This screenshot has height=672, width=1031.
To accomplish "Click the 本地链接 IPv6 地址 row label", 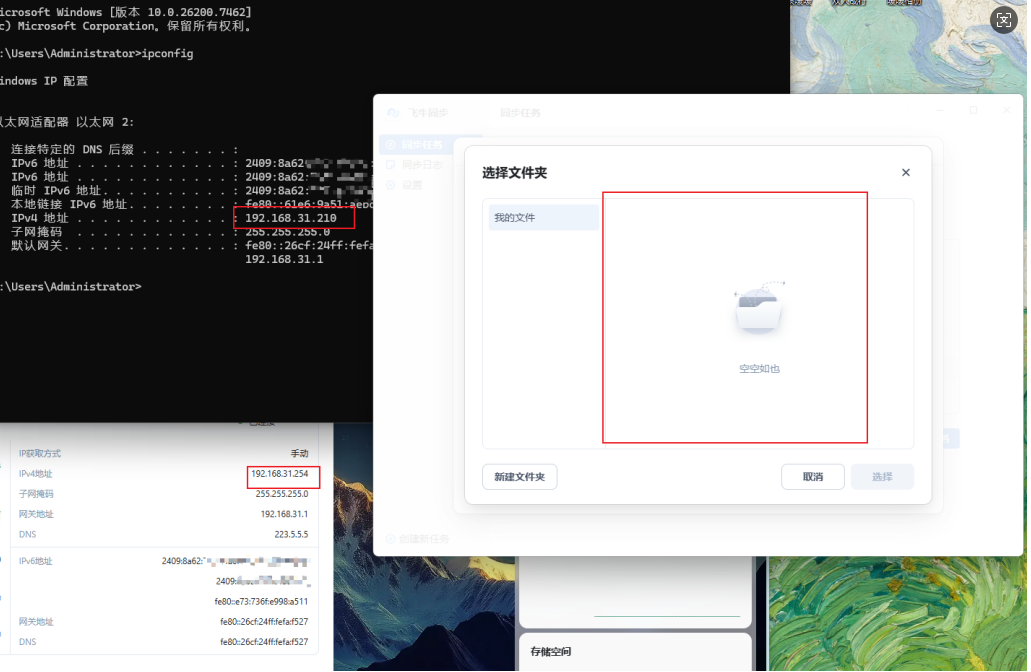I will click(69, 204).
